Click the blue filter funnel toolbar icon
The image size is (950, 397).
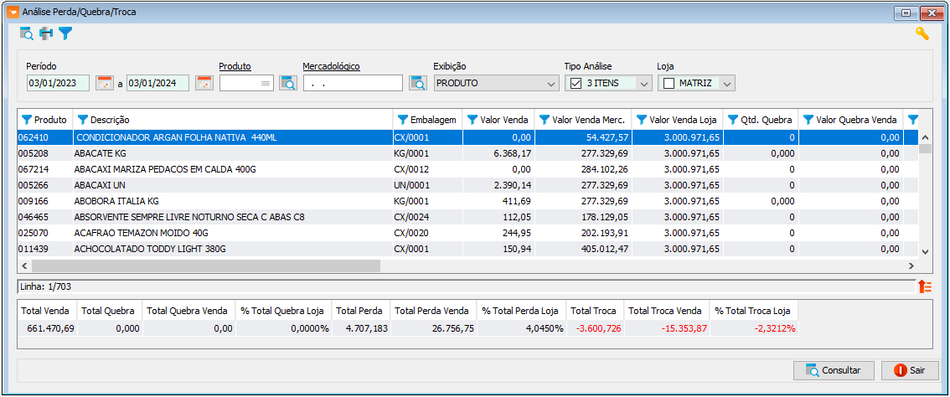pos(65,34)
